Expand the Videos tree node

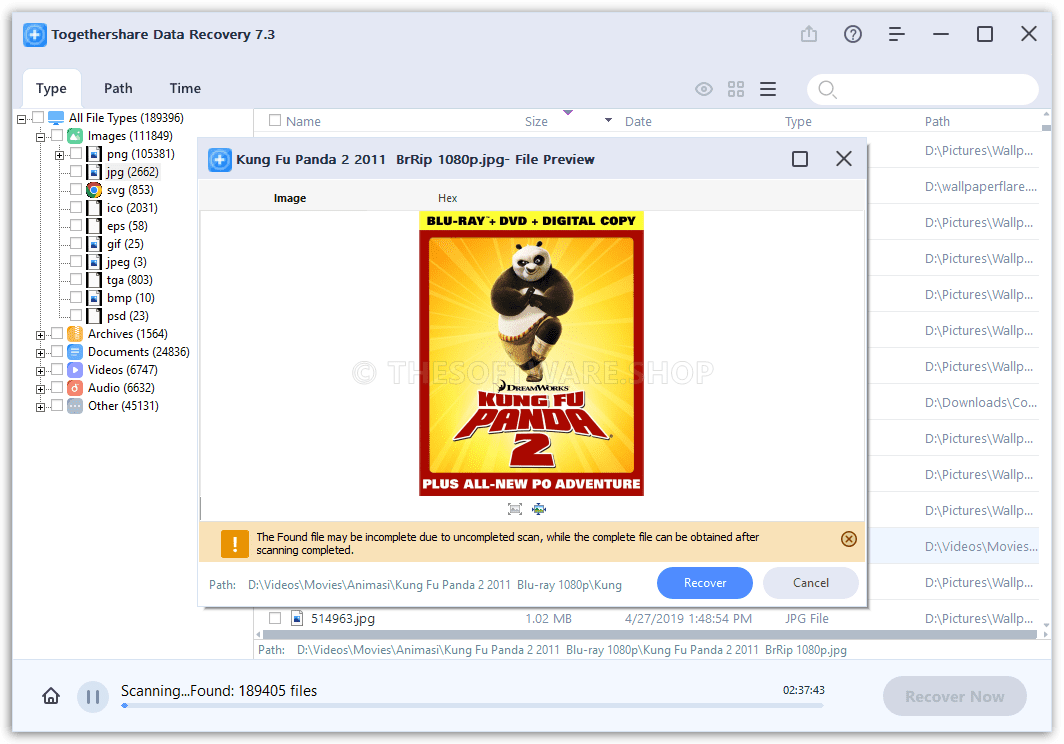tap(41, 371)
